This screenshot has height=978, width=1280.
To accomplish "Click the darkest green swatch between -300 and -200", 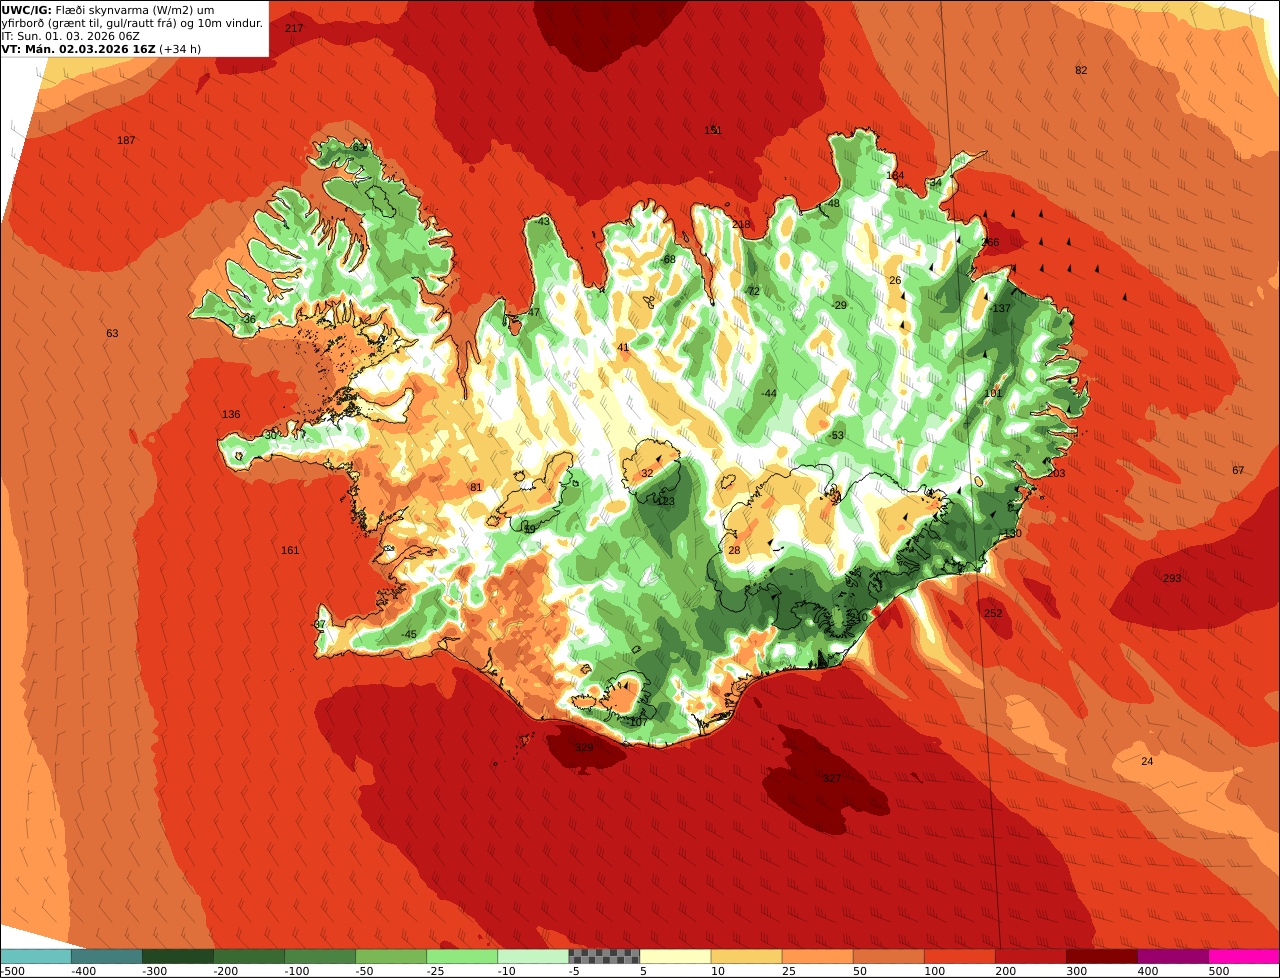I will (x=178, y=956).
